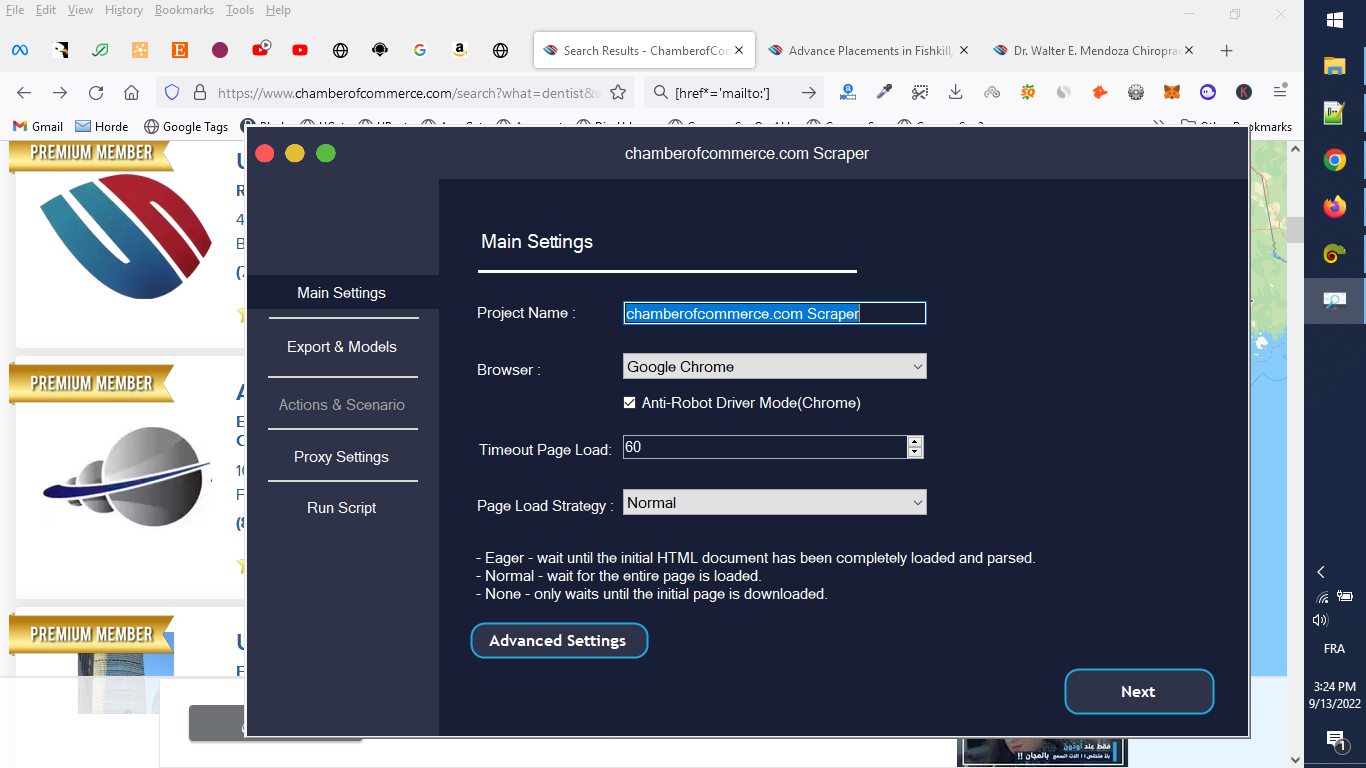1366x768 pixels.
Task: Open the File menu
Action: (15, 10)
